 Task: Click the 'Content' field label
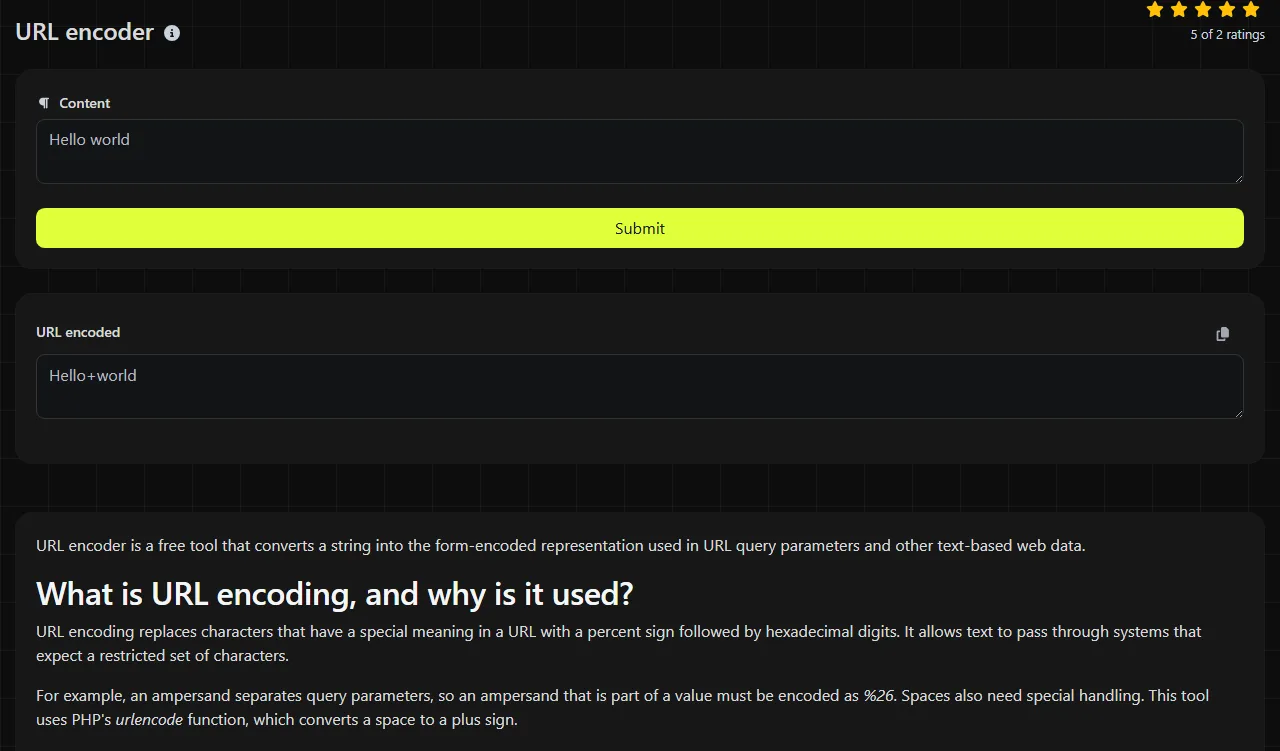click(x=85, y=103)
